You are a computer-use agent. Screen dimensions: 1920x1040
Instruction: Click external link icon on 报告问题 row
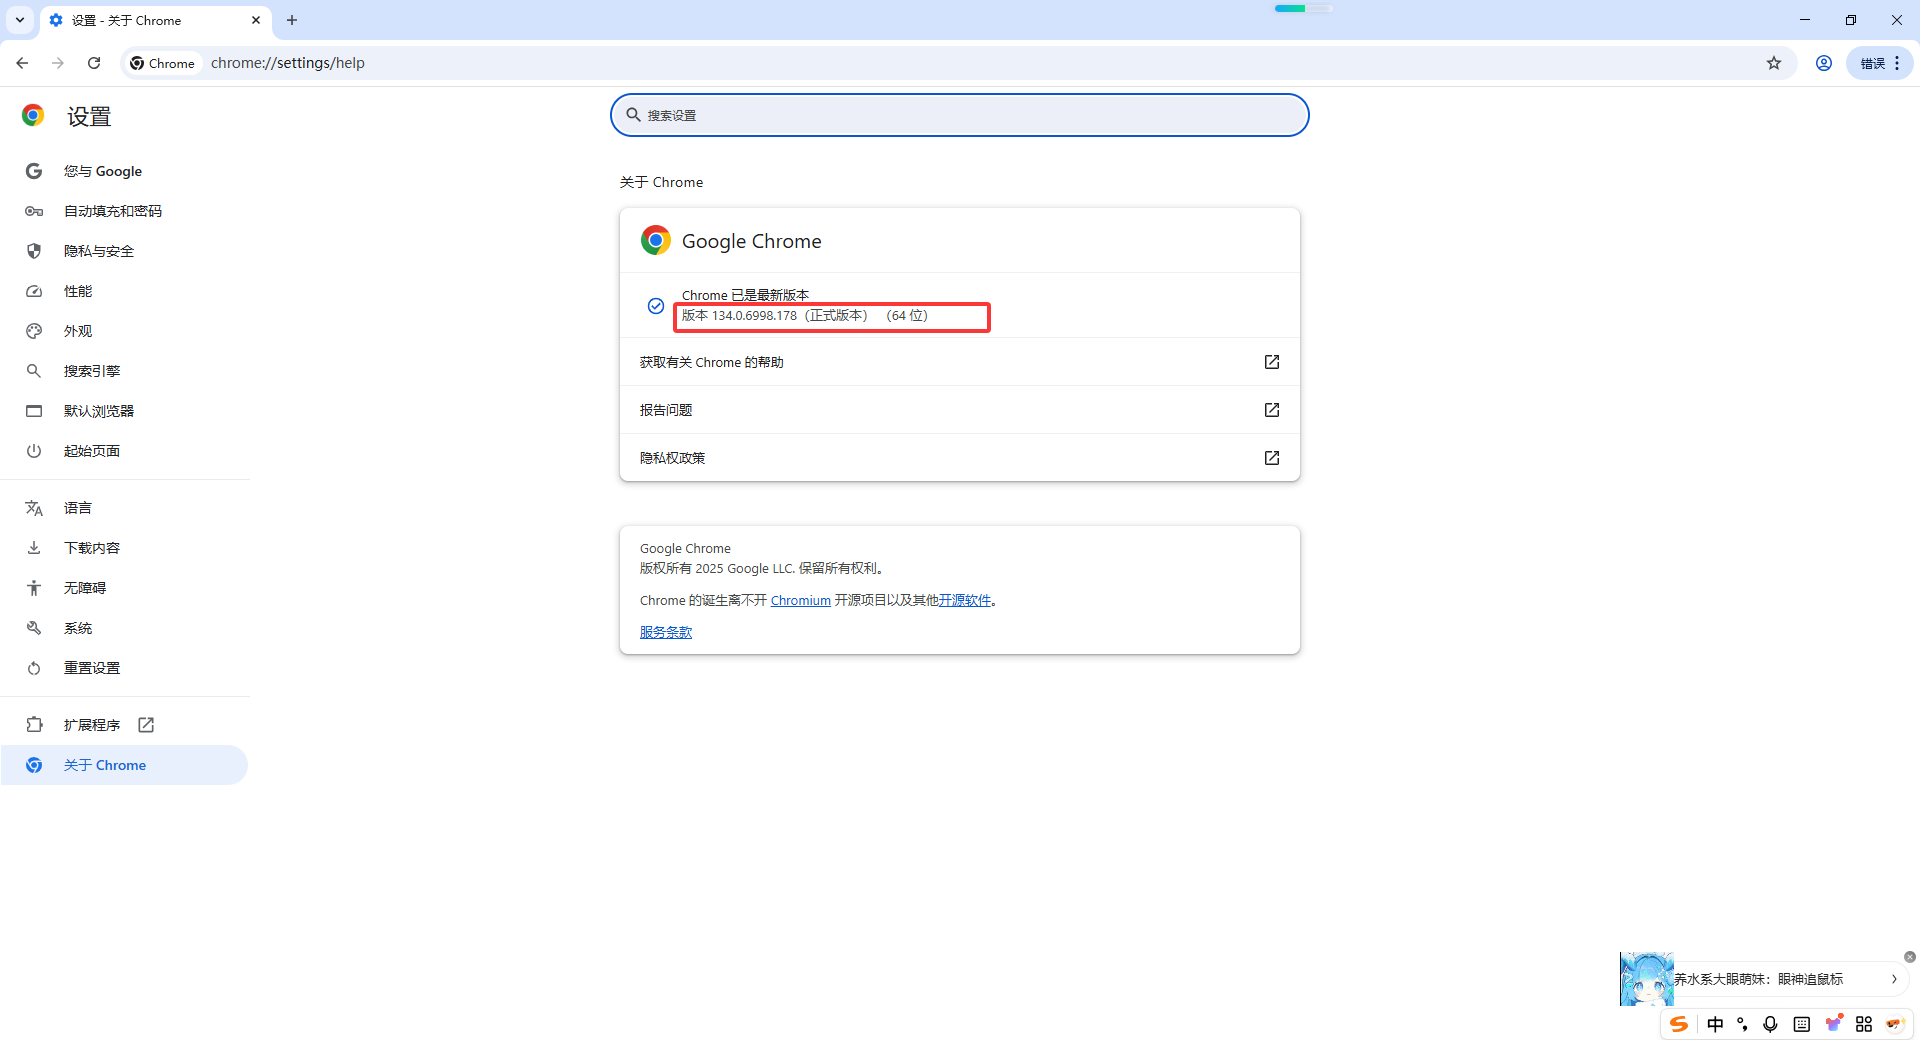(x=1272, y=410)
